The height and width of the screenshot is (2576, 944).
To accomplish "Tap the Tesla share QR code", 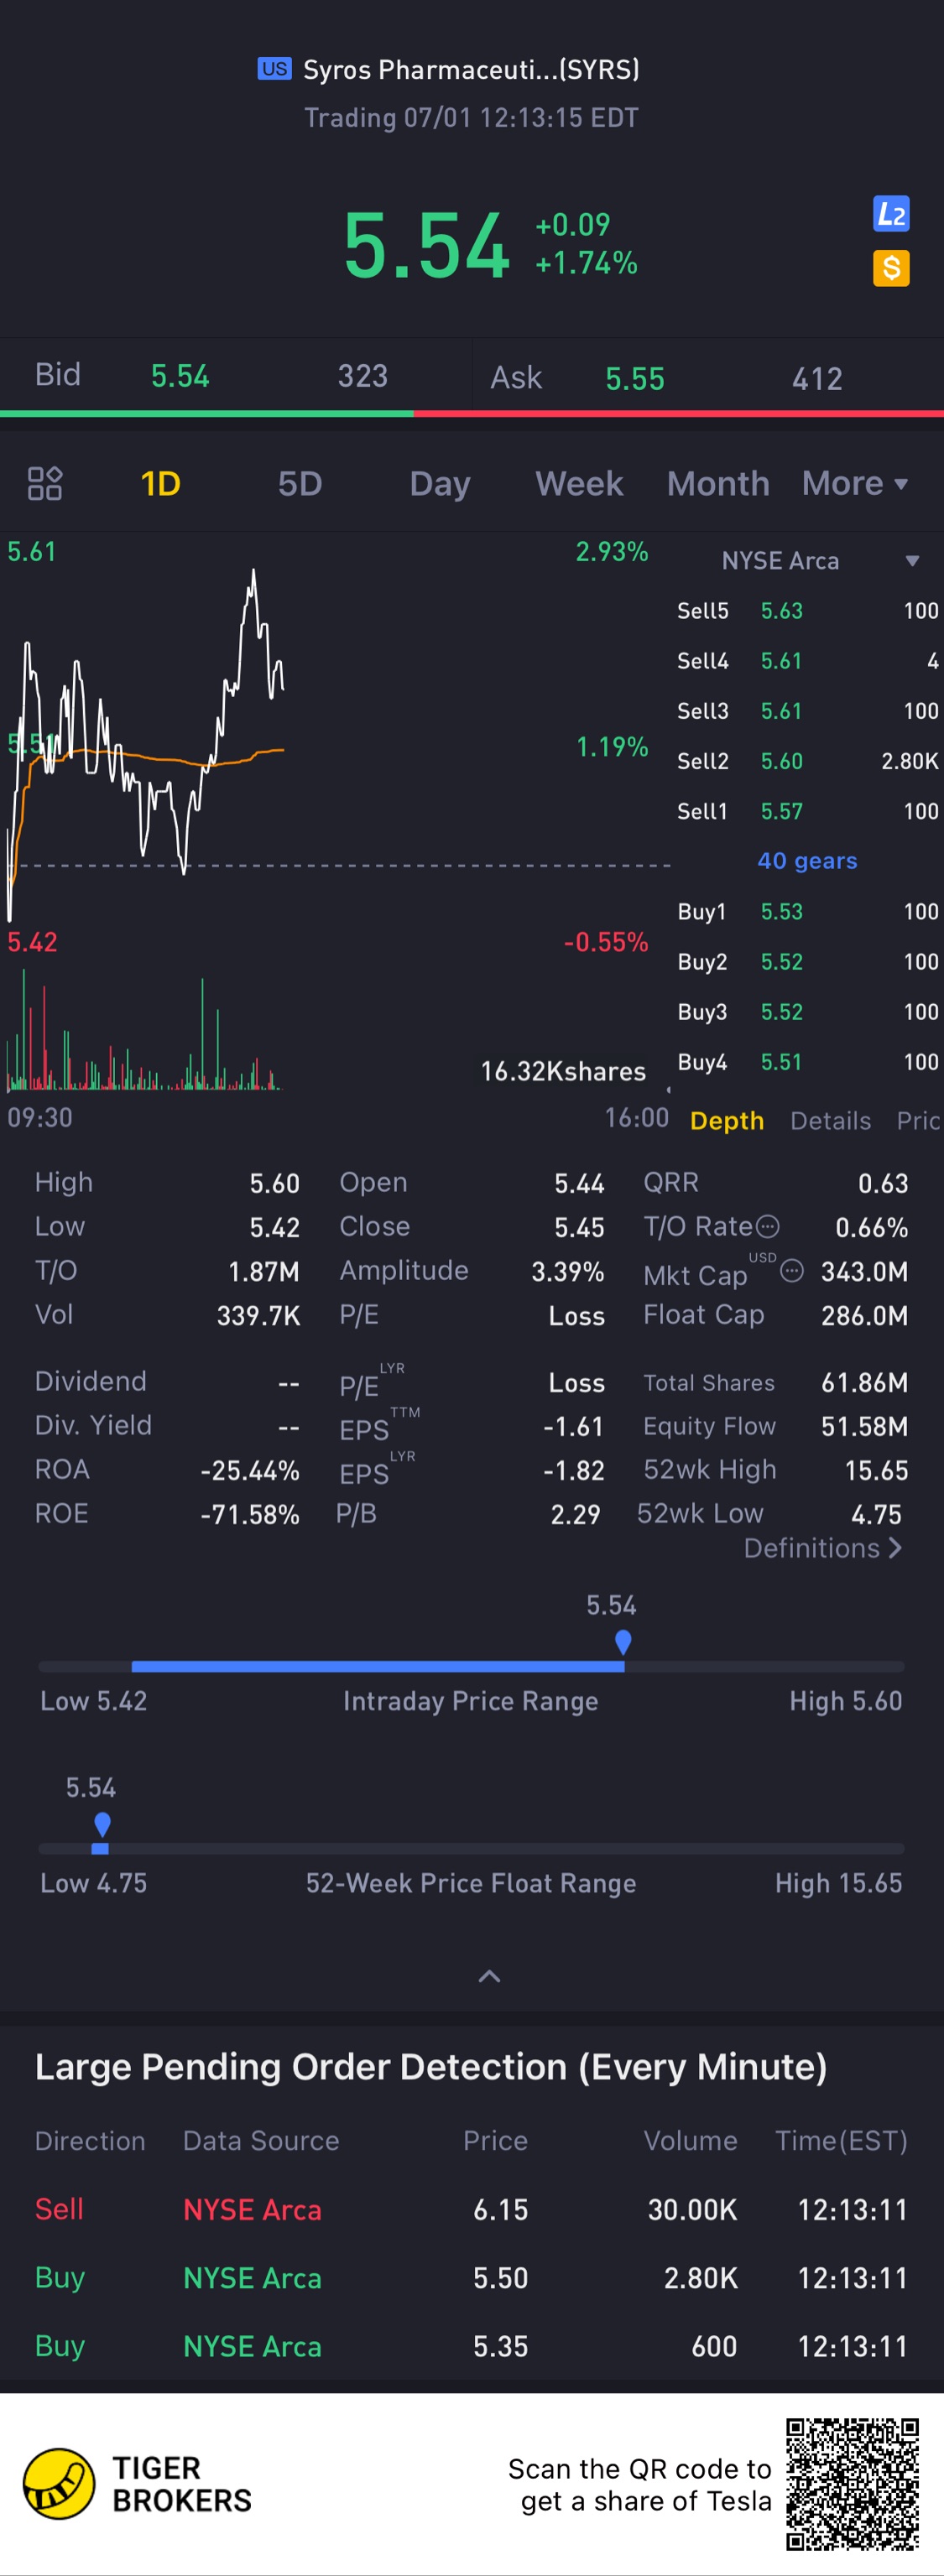I will 852,2483.
